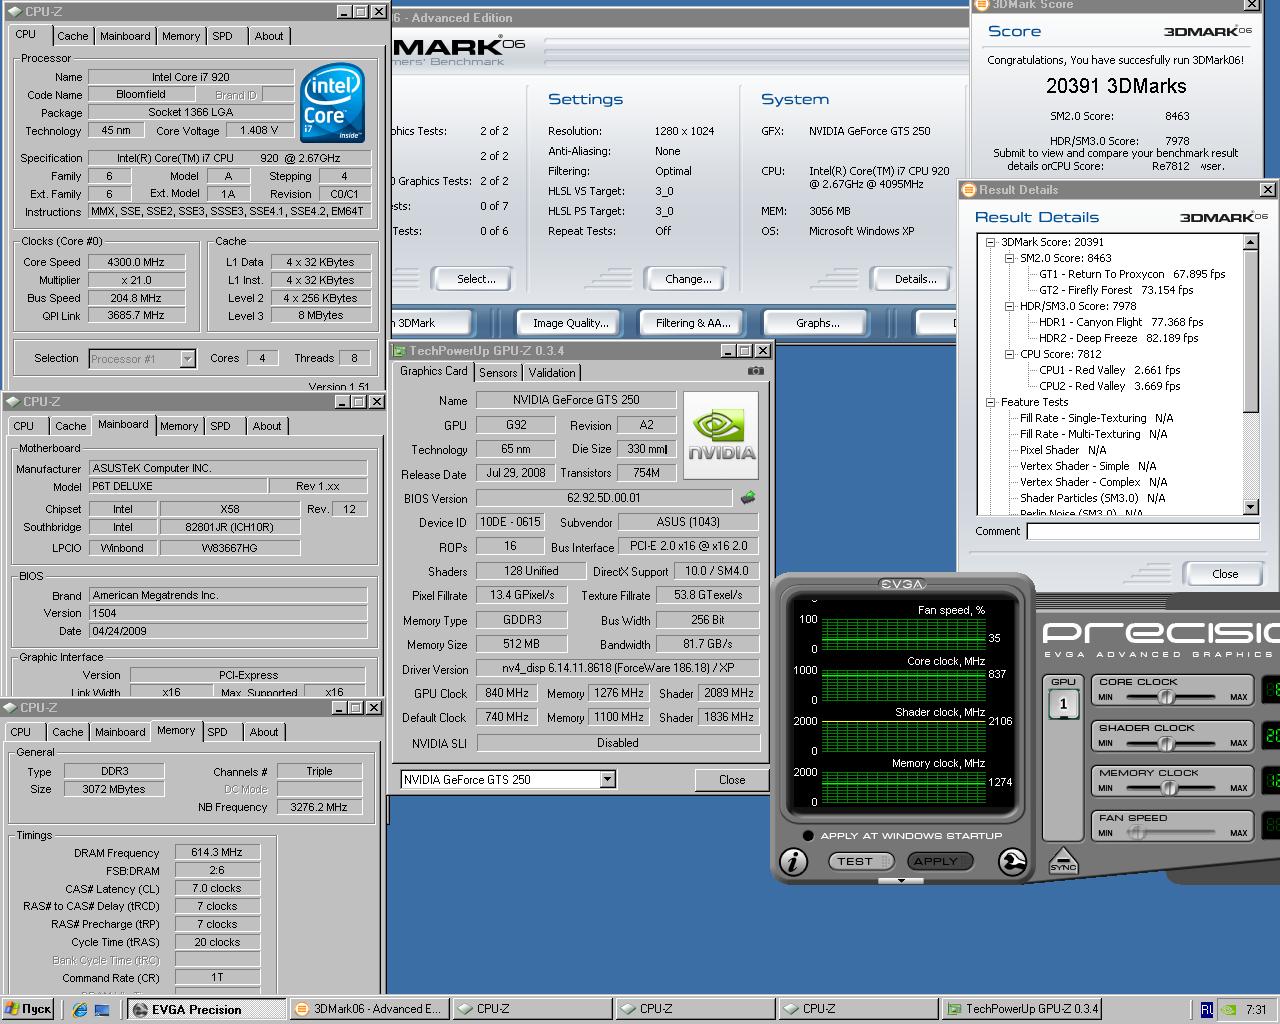Collapse the HDR/SM3.0 Score: 7978 node
Image resolution: width=1280 pixels, height=1024 pixels.
(x=1010, y=306)
